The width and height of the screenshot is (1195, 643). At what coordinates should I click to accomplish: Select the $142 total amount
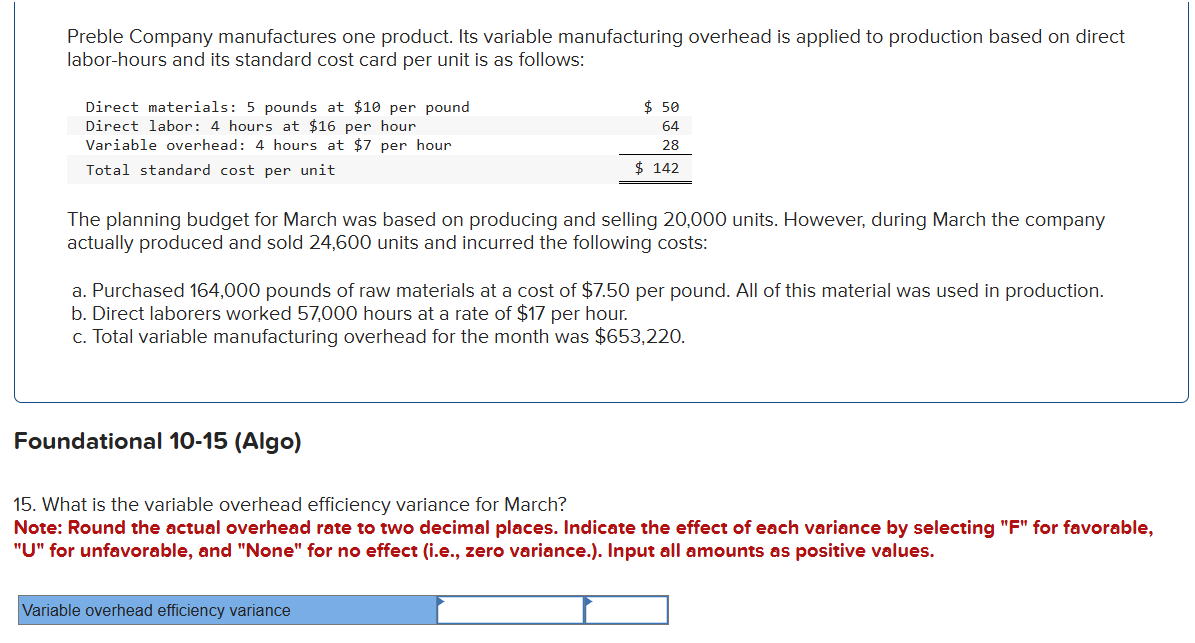click(656, 170)
